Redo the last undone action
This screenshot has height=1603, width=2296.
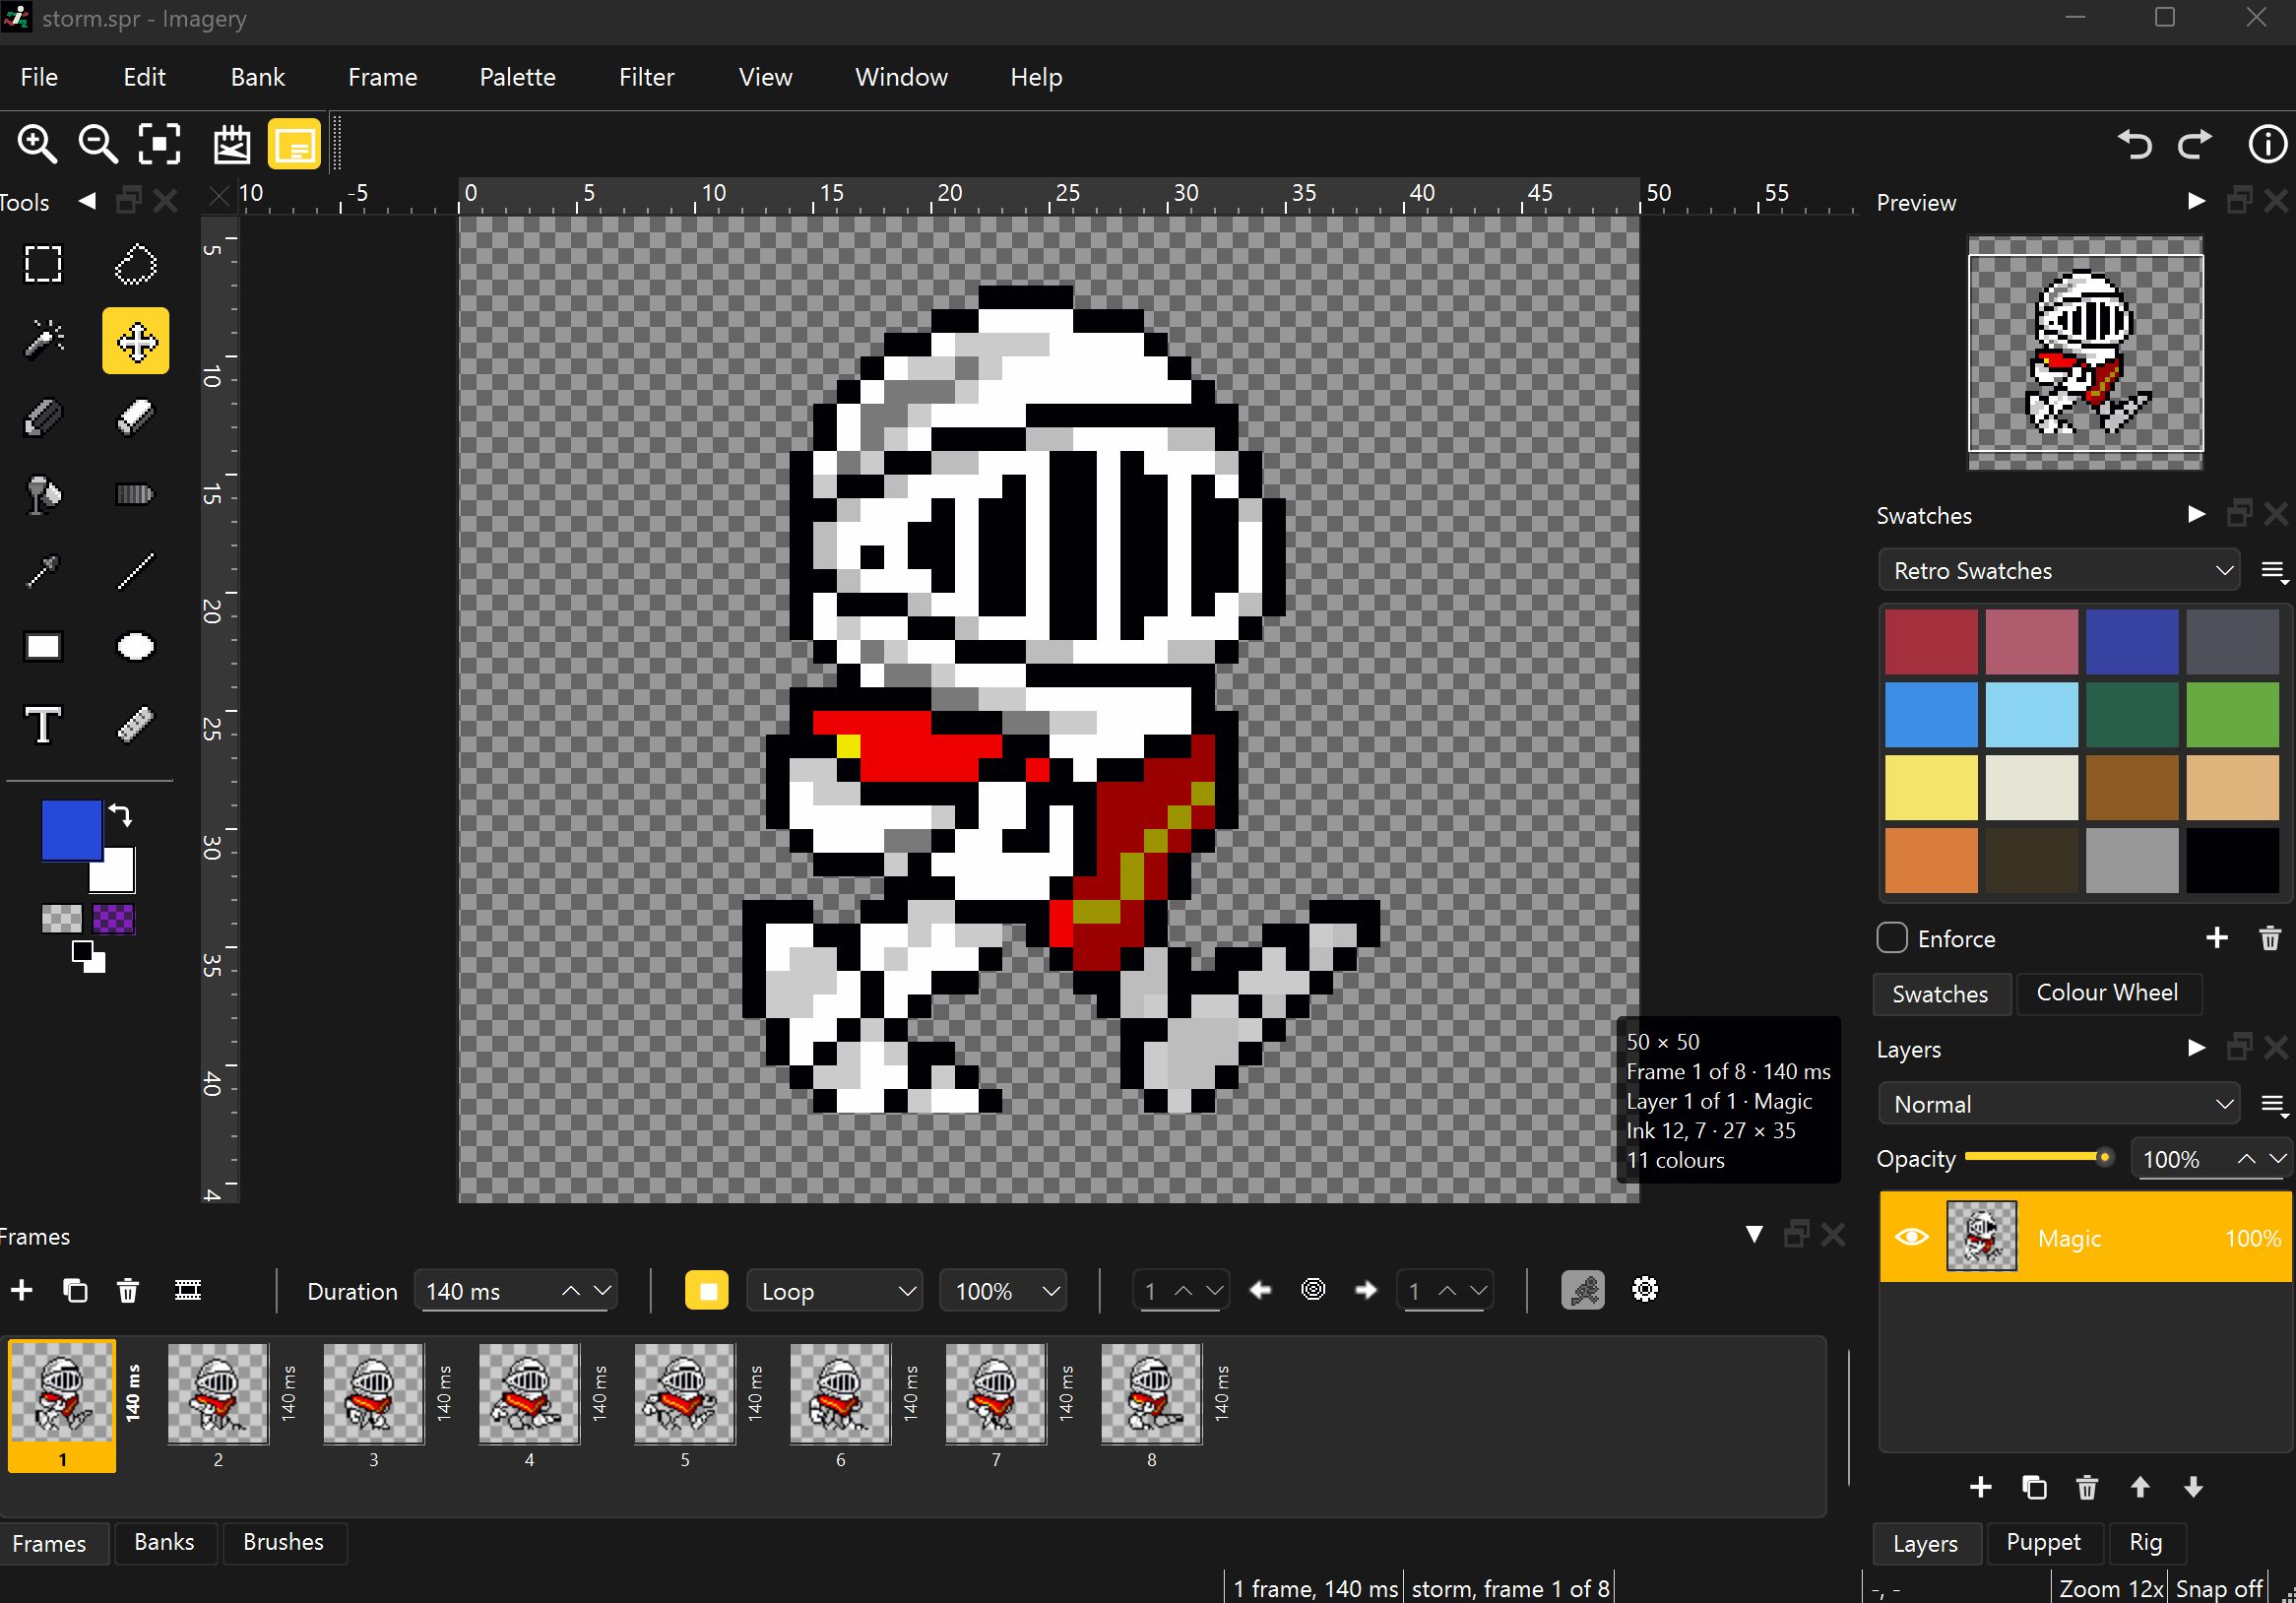pos(2195,144)
